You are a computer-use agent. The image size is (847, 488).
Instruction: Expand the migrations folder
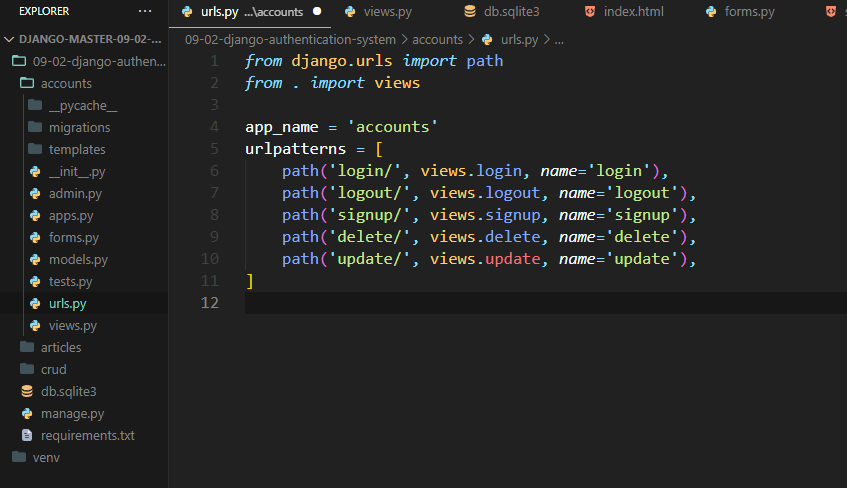click(84, 128)
